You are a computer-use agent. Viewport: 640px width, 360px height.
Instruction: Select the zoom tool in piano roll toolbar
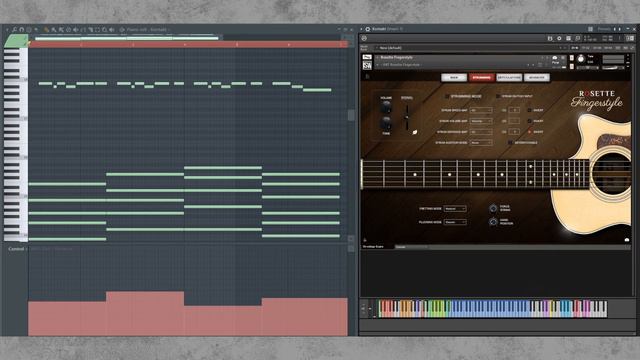pos(105,29)
